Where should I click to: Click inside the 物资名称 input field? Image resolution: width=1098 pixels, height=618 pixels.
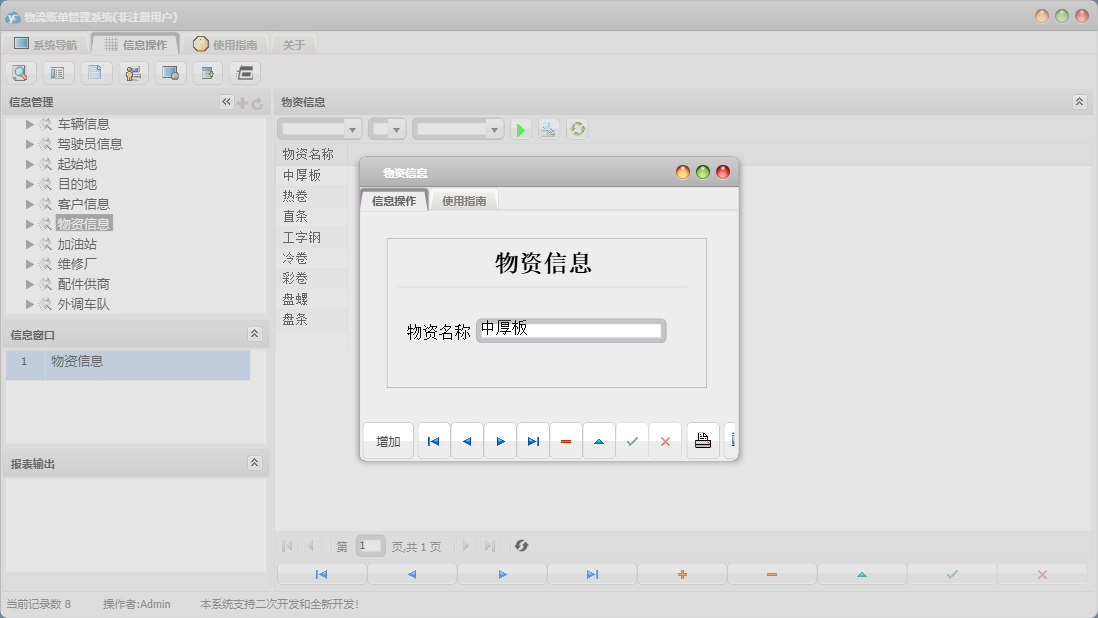click(570, 330)
